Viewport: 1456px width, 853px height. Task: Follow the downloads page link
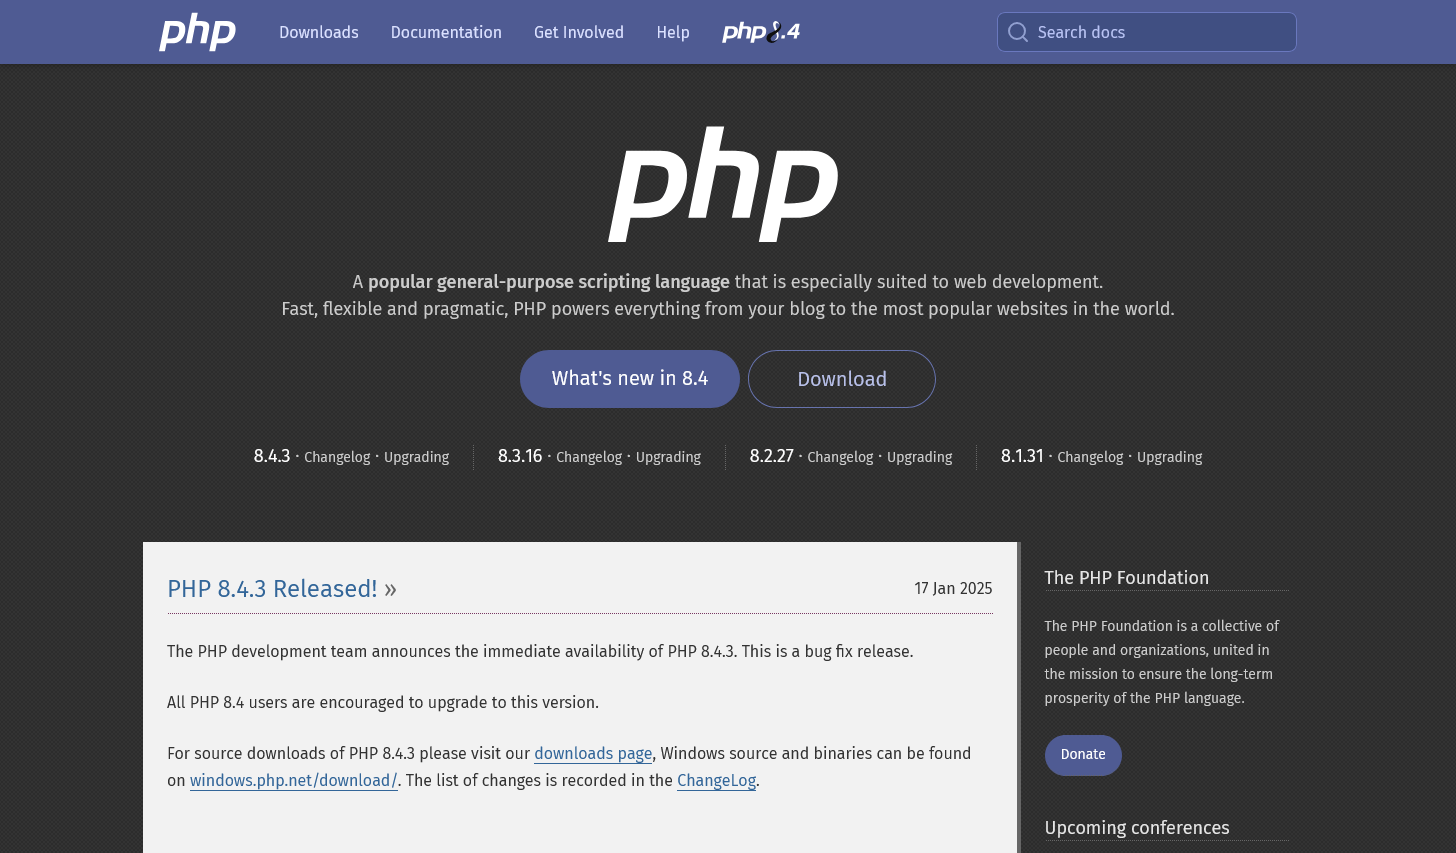point(593,754)
